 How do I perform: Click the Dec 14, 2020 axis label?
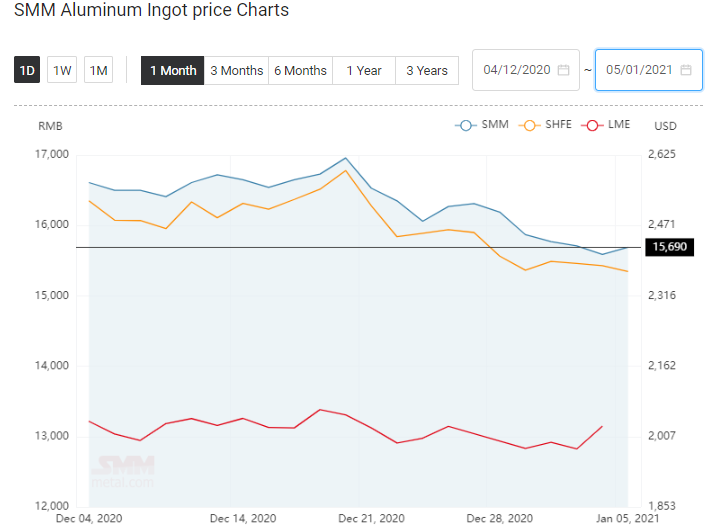tap(243, 518)
